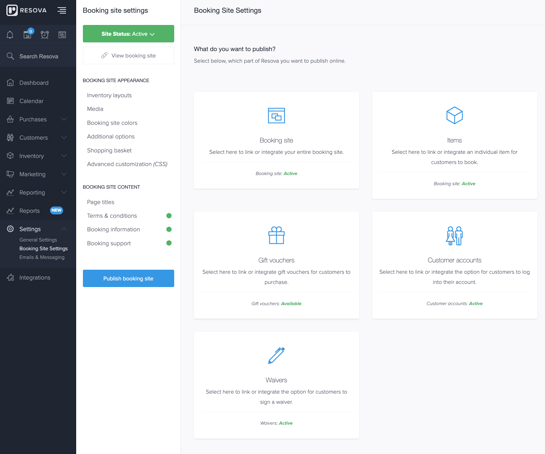
Task: Click the Reports chart icon
Action: [x=10, y=210]
